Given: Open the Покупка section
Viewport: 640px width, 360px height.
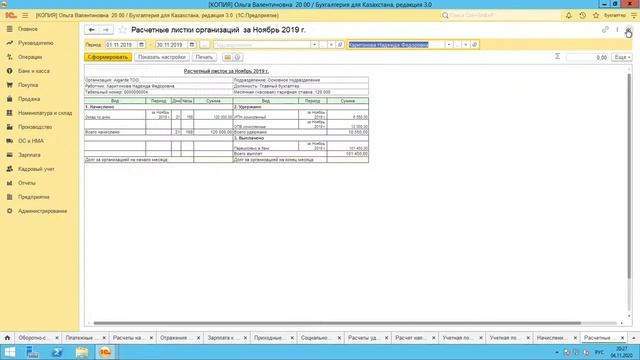Looking at the screenshot, I should (28, 85).
